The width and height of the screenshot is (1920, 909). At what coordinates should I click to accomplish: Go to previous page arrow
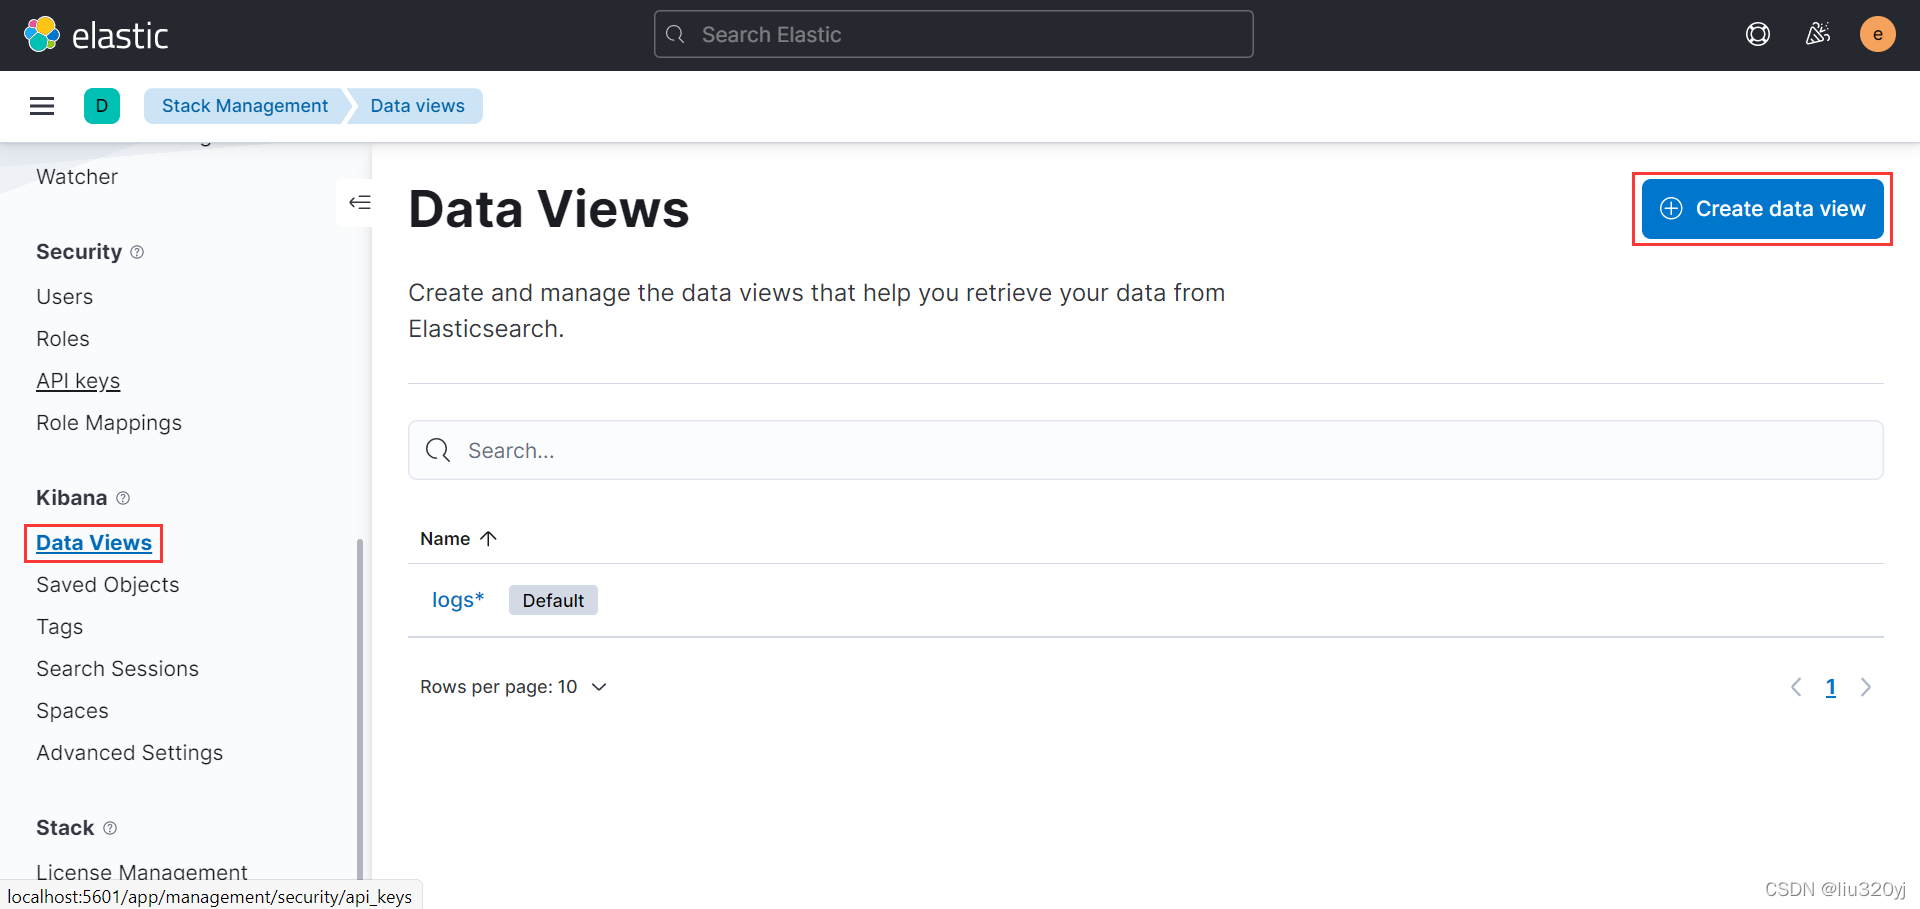click(x=1796, y=687)
